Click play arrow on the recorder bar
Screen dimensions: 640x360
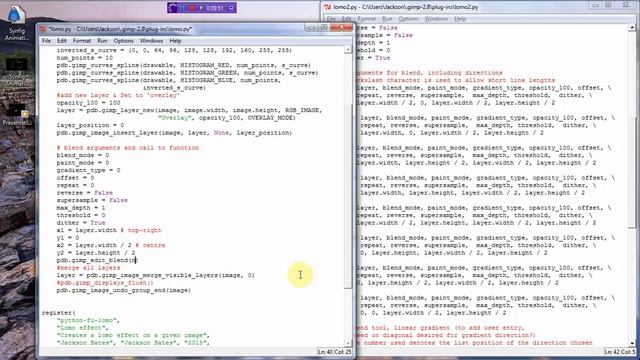tap(201, 8)
